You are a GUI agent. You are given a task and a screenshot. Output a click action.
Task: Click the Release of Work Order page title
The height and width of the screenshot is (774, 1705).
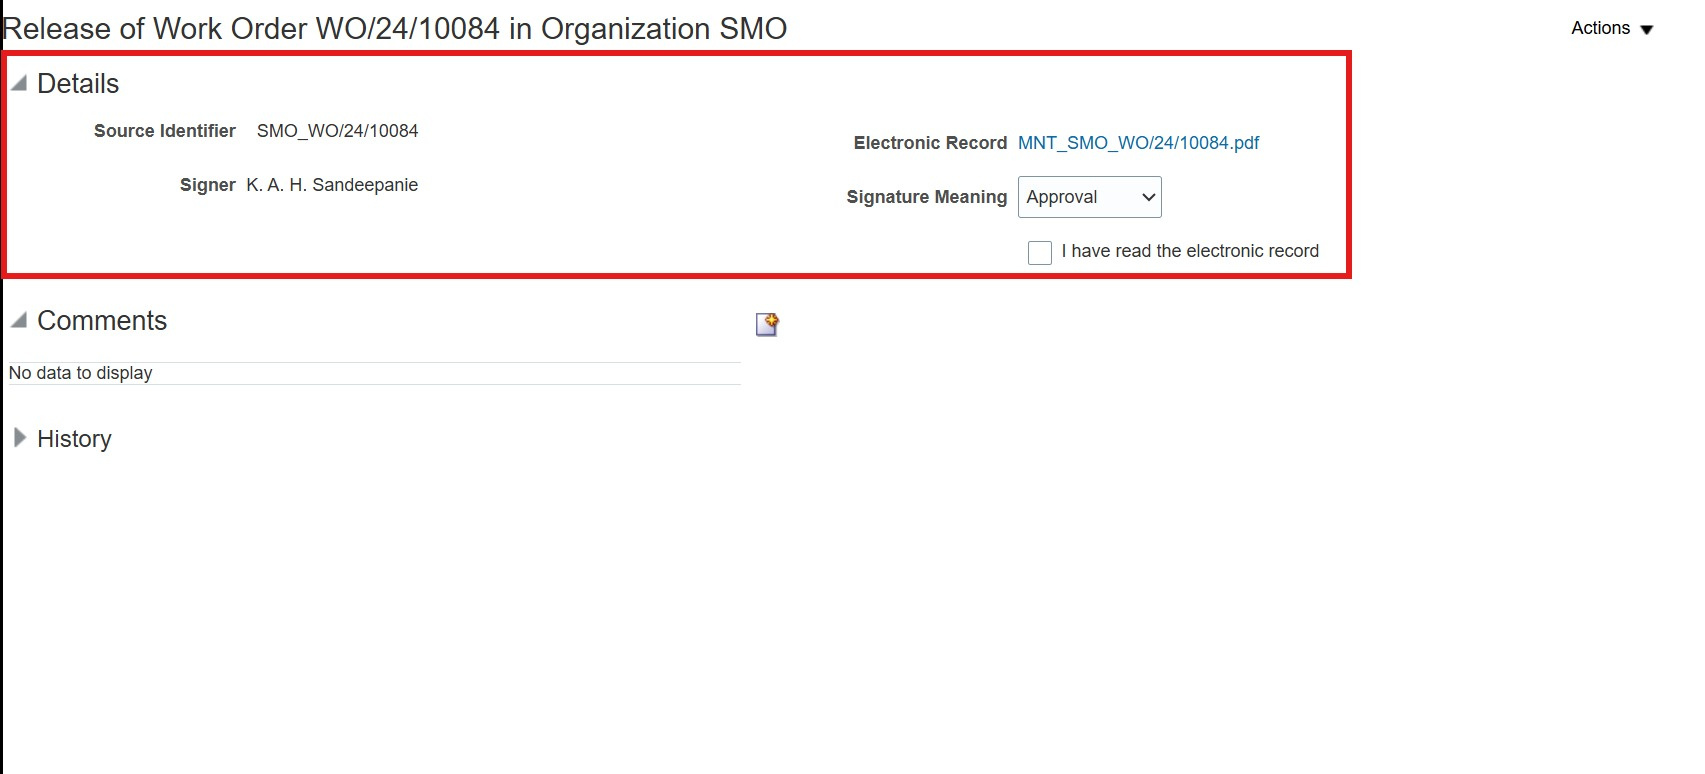(395, 29)
